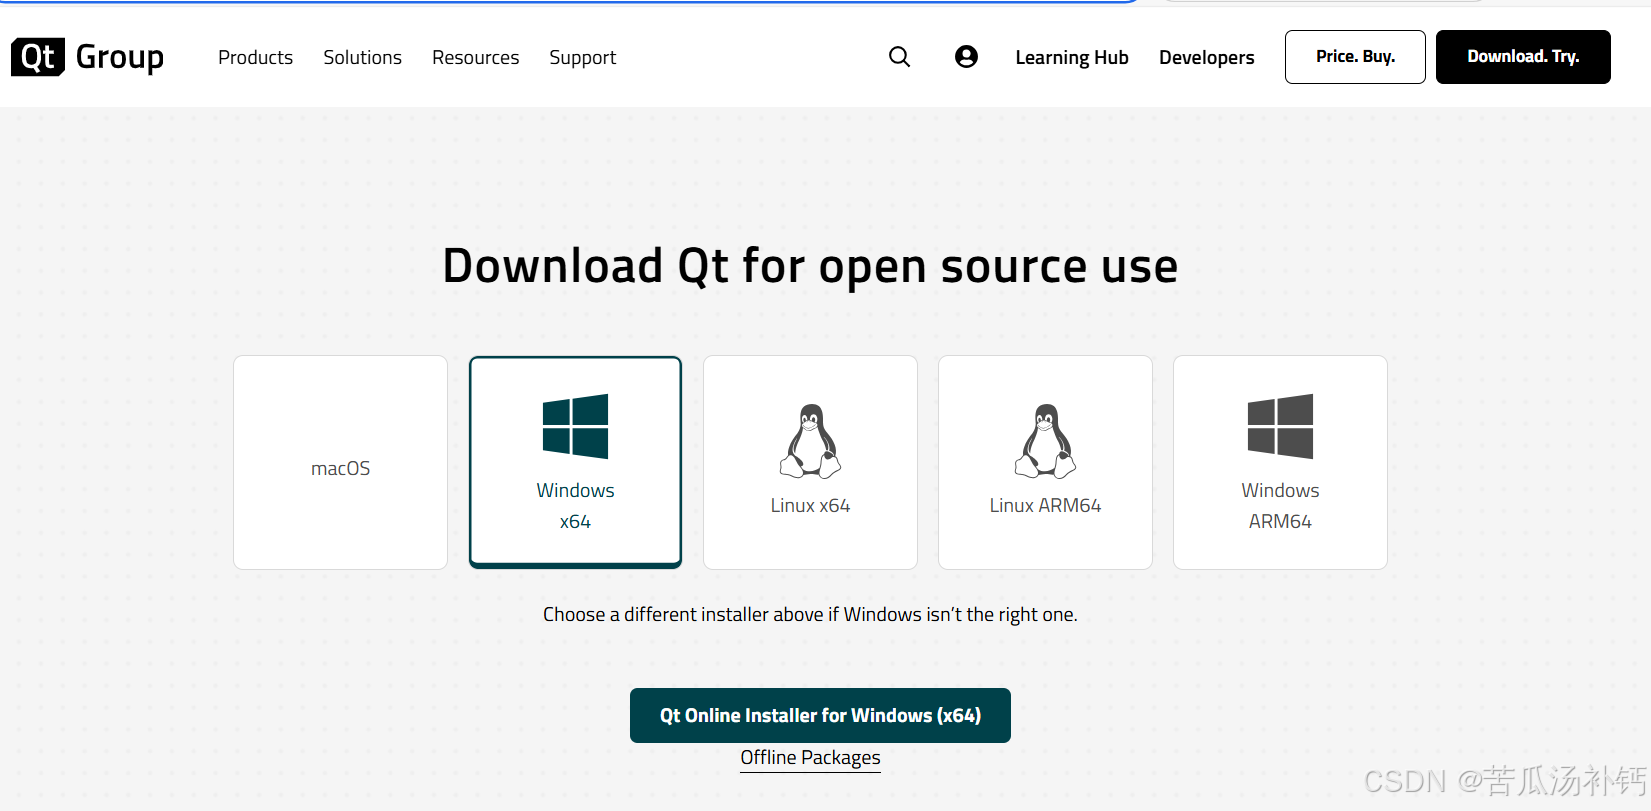Screen dimensions: 1651x811
Task: Open the Resources menu
Action: pos(476,58)
